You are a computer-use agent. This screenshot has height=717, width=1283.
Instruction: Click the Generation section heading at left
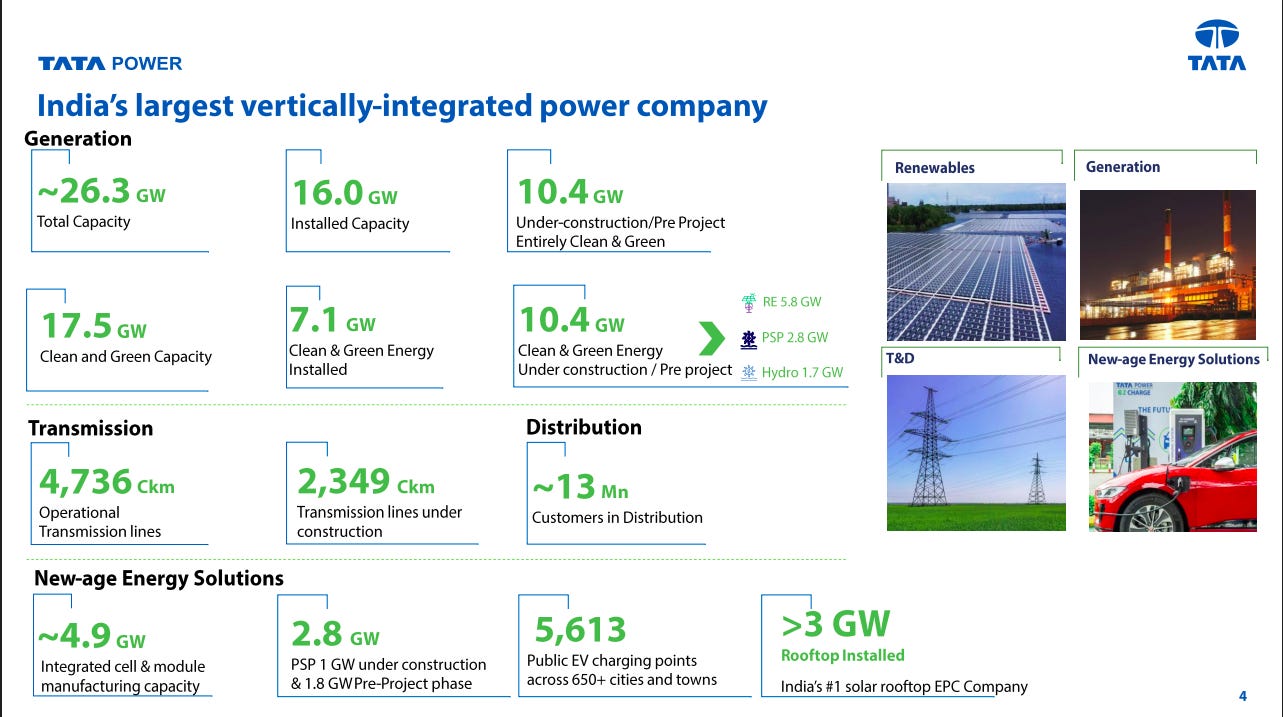click(78, 138)
